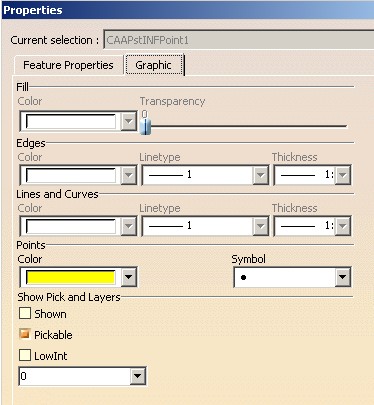Screen dimensions: 374x405
Task: Open the Fill Color dropdown arrow
Action: (x=129, y=121)
